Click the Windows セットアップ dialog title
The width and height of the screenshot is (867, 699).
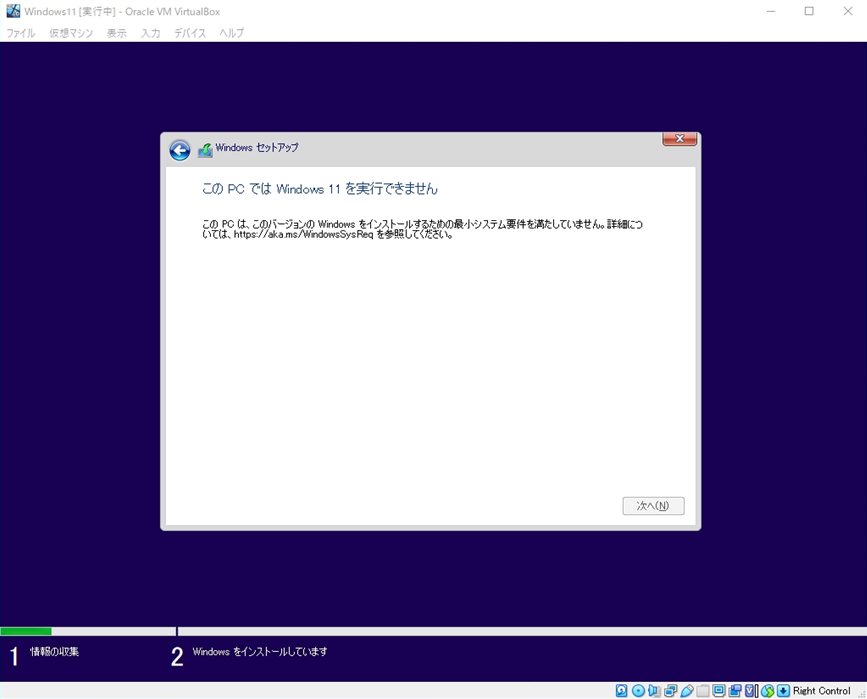tap(257, 148)
